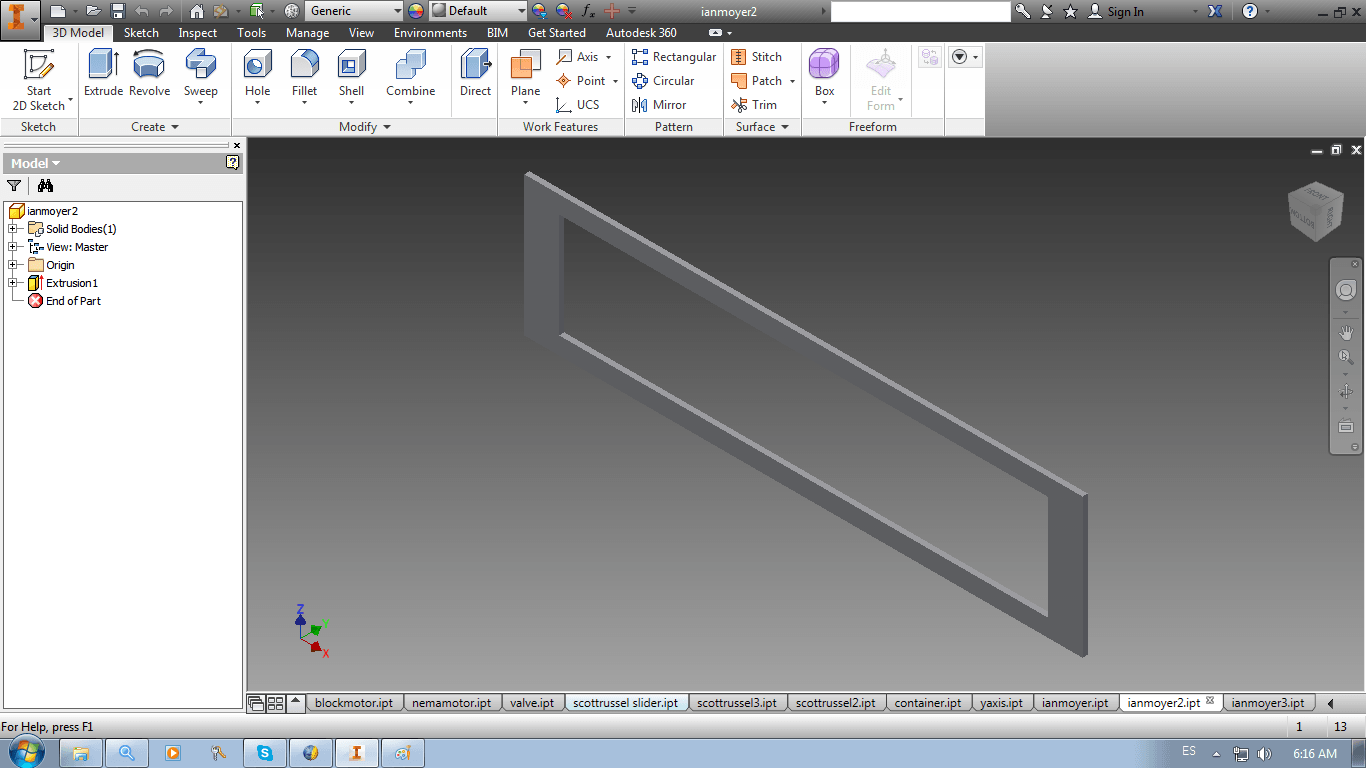Click the navigation wheel icon

point(1346,290)
